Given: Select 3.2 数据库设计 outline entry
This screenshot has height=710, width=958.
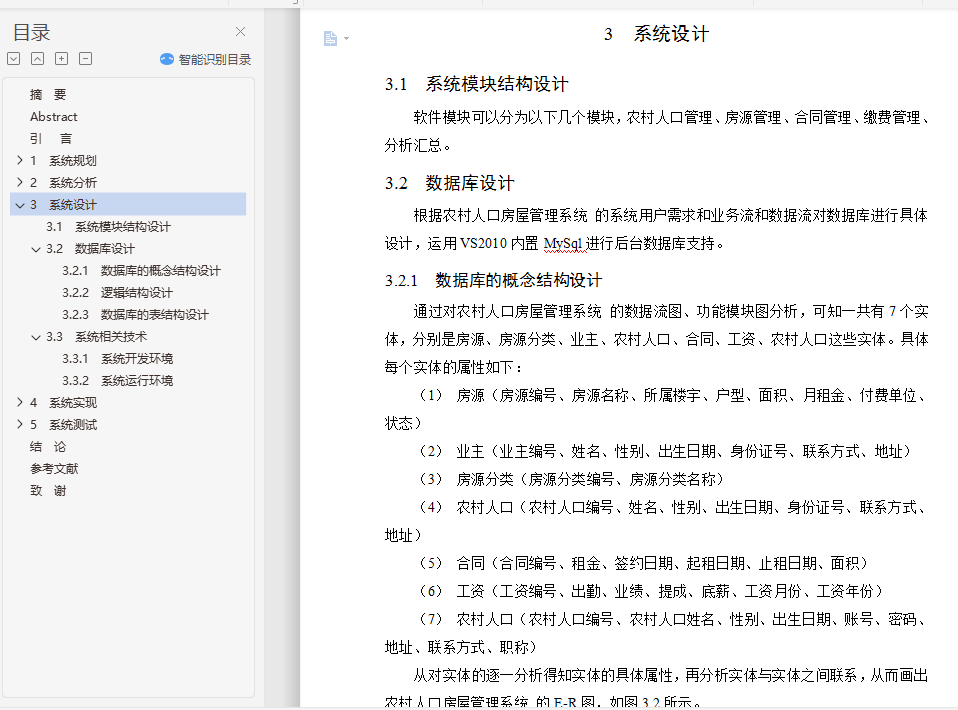Looking at the screenshot, I should (x=90, y=249).
